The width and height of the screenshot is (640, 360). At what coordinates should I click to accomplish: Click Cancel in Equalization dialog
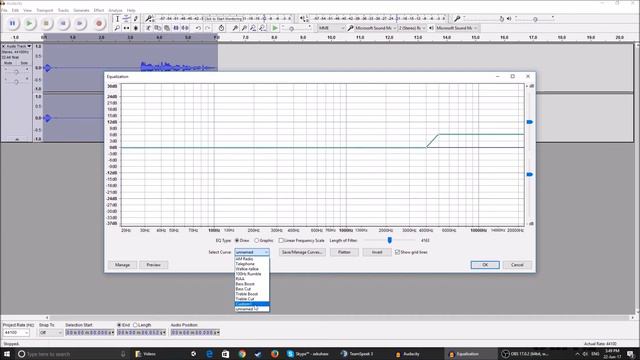click(517, 265)
